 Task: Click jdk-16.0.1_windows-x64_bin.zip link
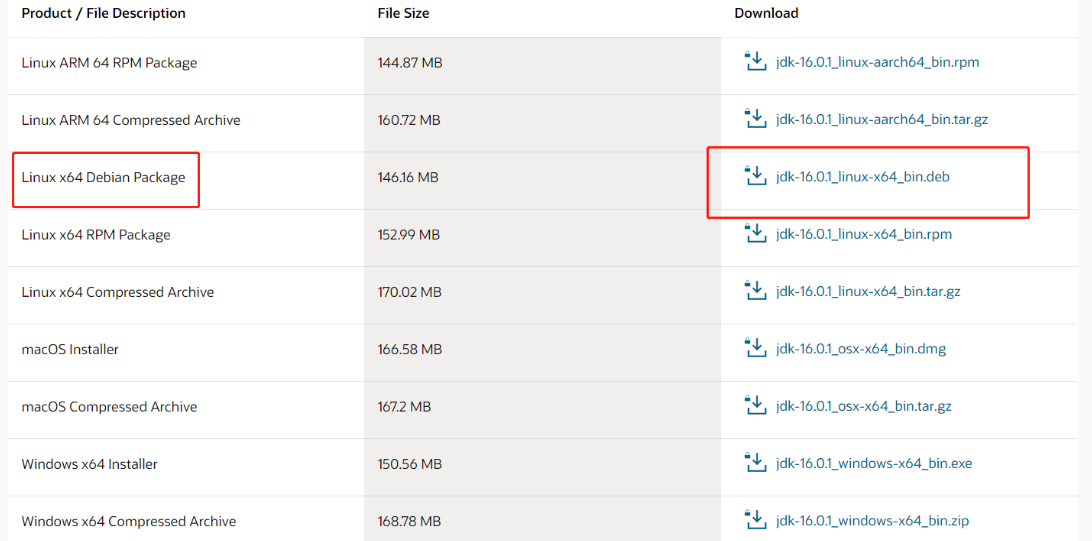pos(872,520)
